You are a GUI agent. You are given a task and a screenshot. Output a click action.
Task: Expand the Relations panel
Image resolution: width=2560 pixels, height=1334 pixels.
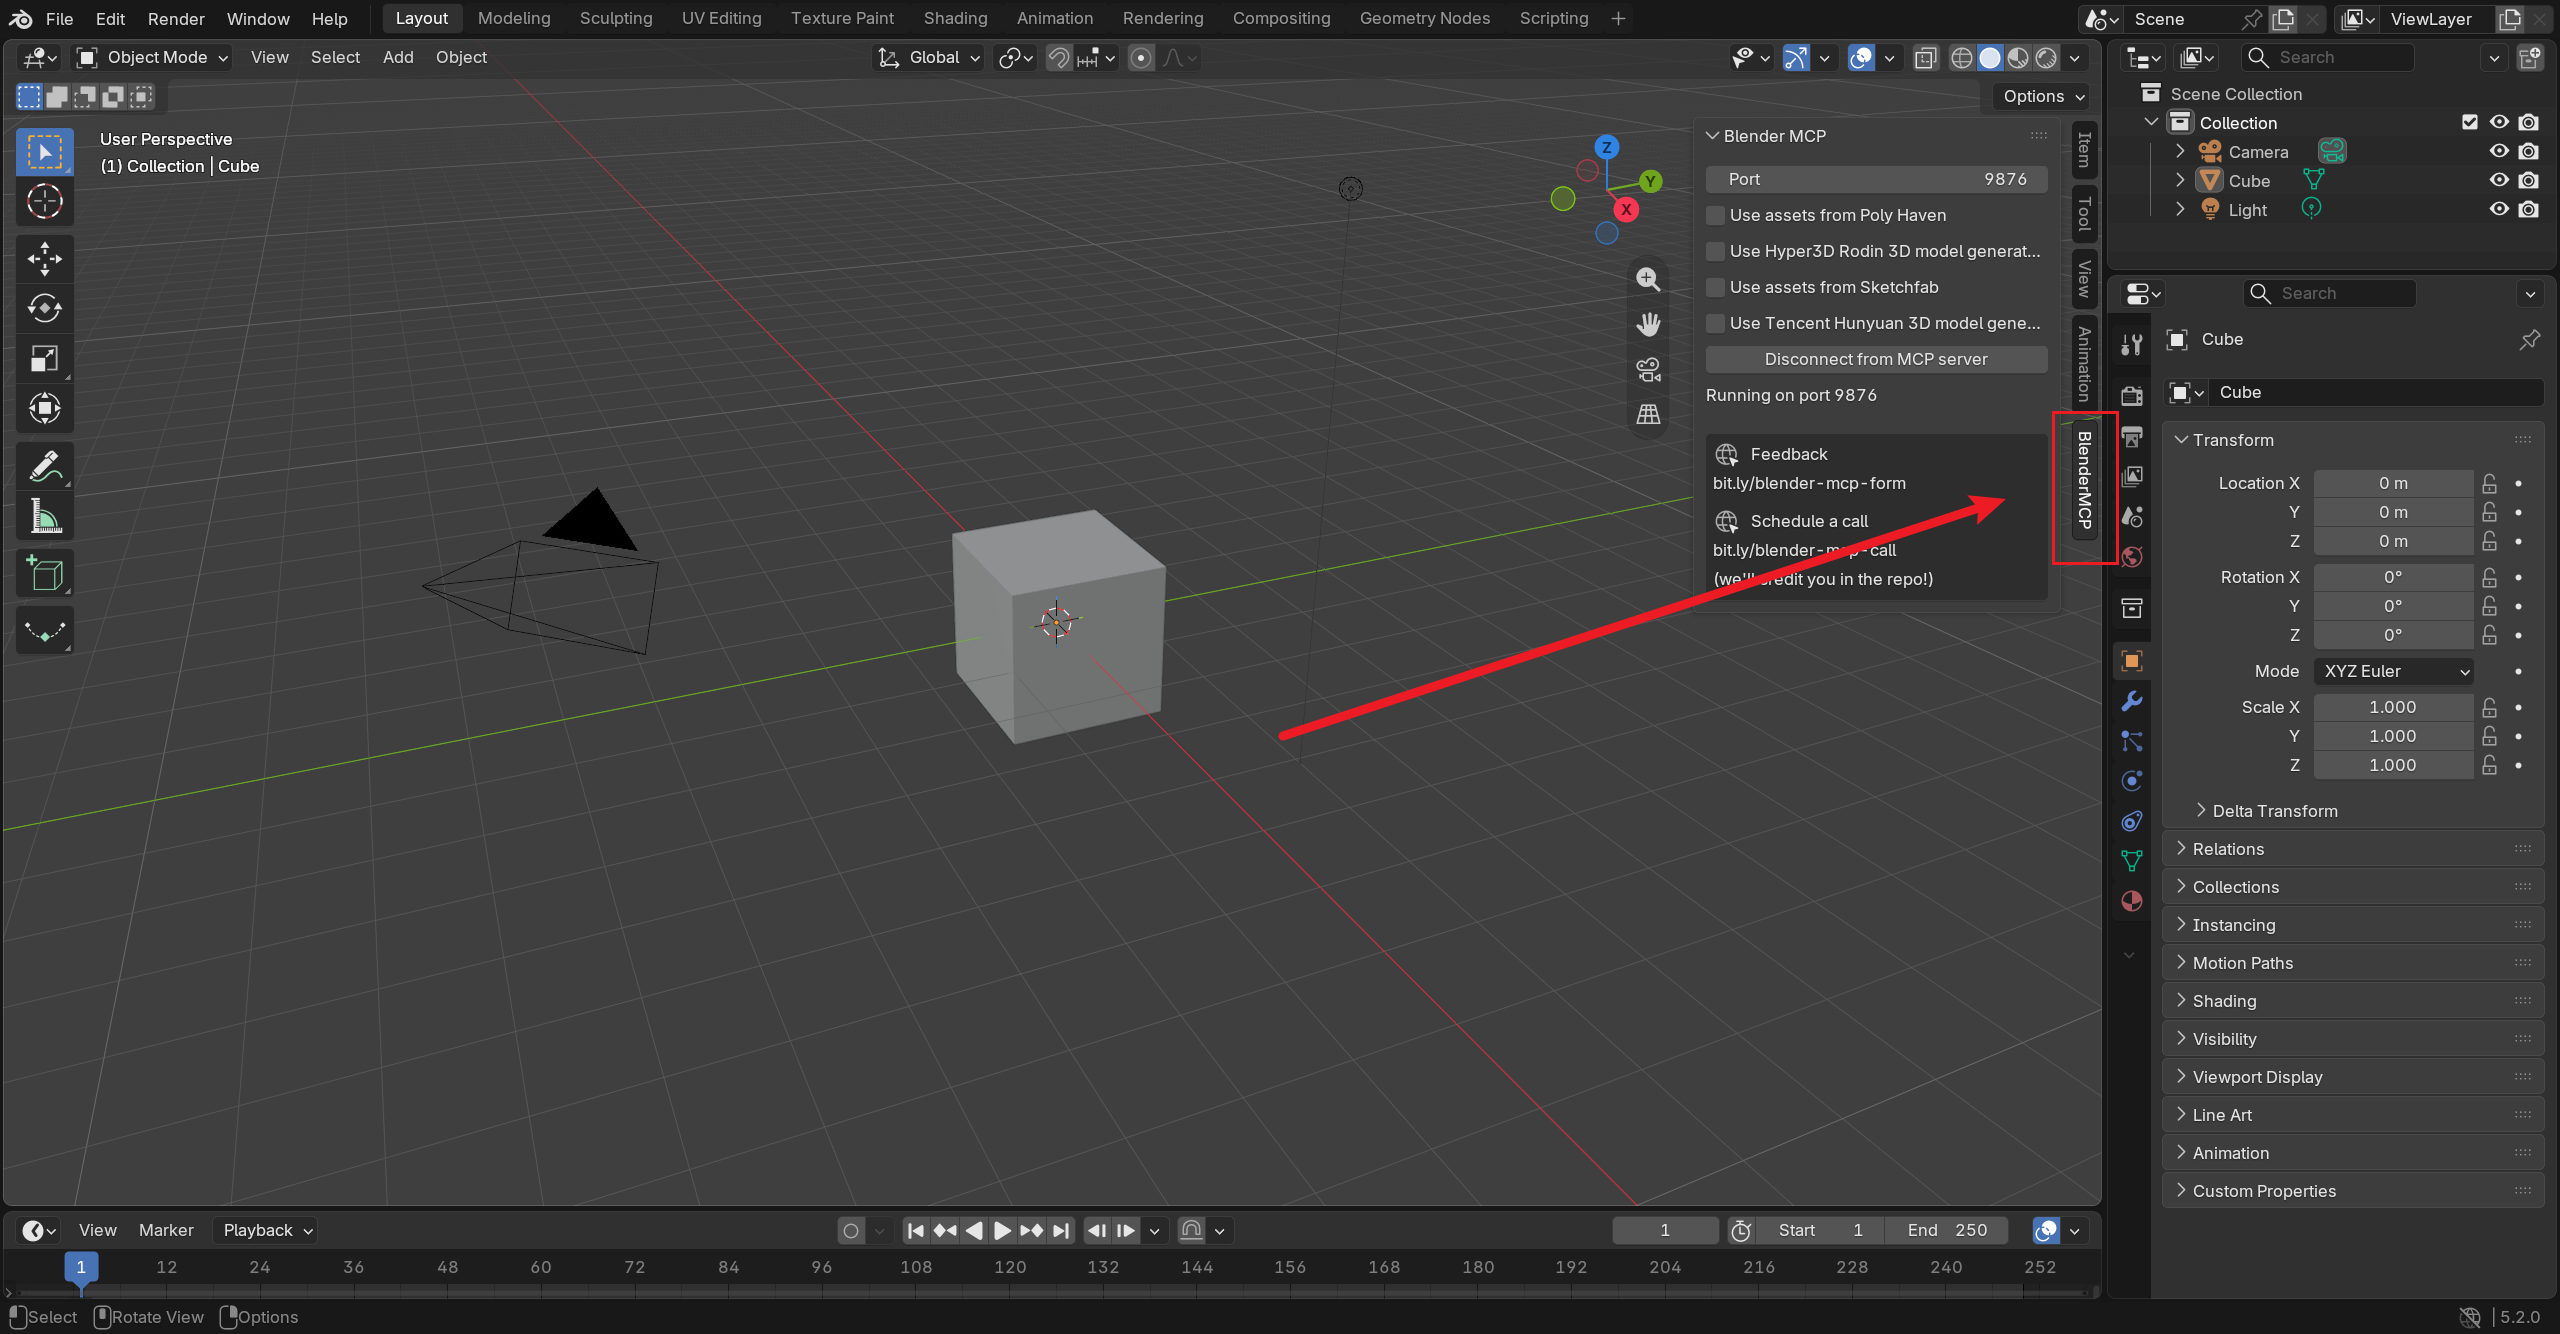(x=2353, y=849)
